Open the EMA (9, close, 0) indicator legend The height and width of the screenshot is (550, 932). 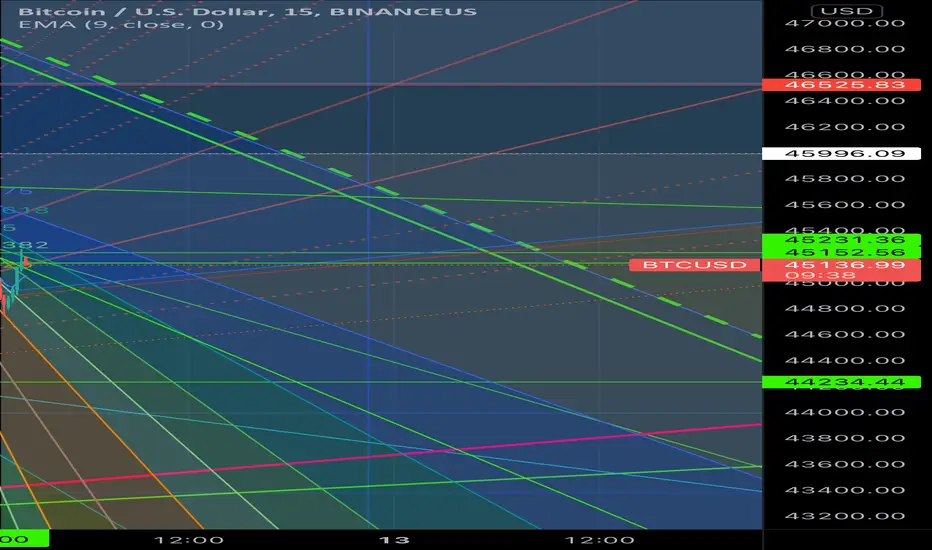[121, 24]
